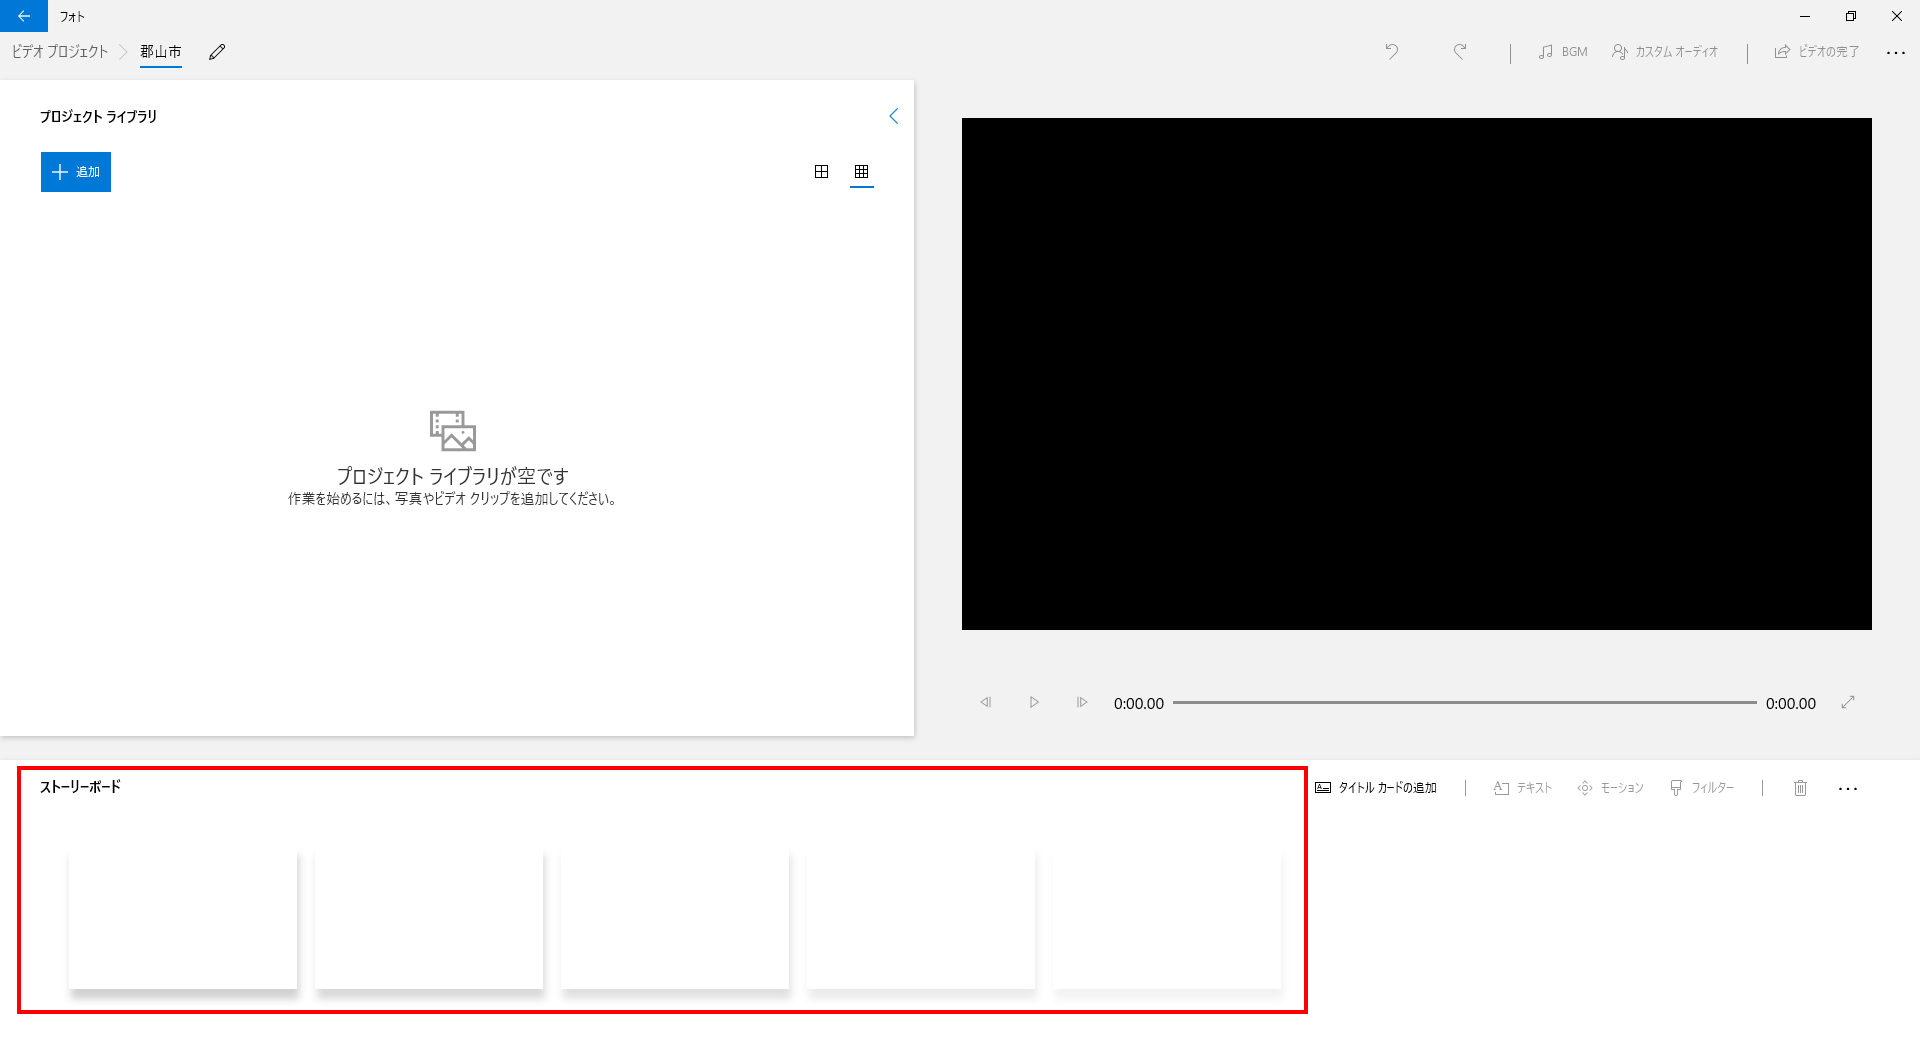Open カスタム オーディオ custom audio
The height and width of the screenshot is (1040, 1920).
1665,52
